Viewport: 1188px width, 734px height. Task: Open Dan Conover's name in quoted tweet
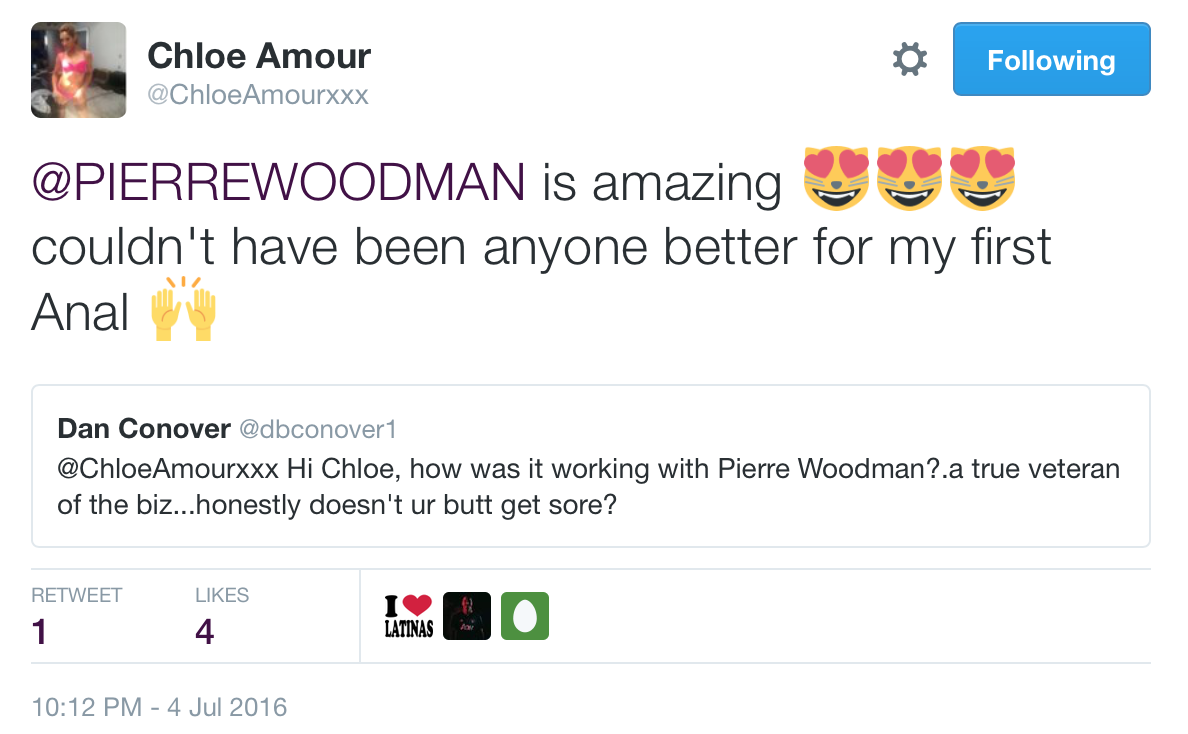(144, 429)
